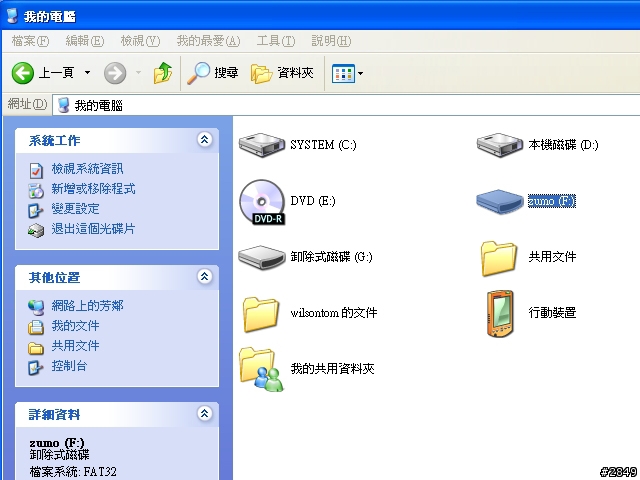Select the 我的共用資料夾 icon

click(x=261, y=369)
